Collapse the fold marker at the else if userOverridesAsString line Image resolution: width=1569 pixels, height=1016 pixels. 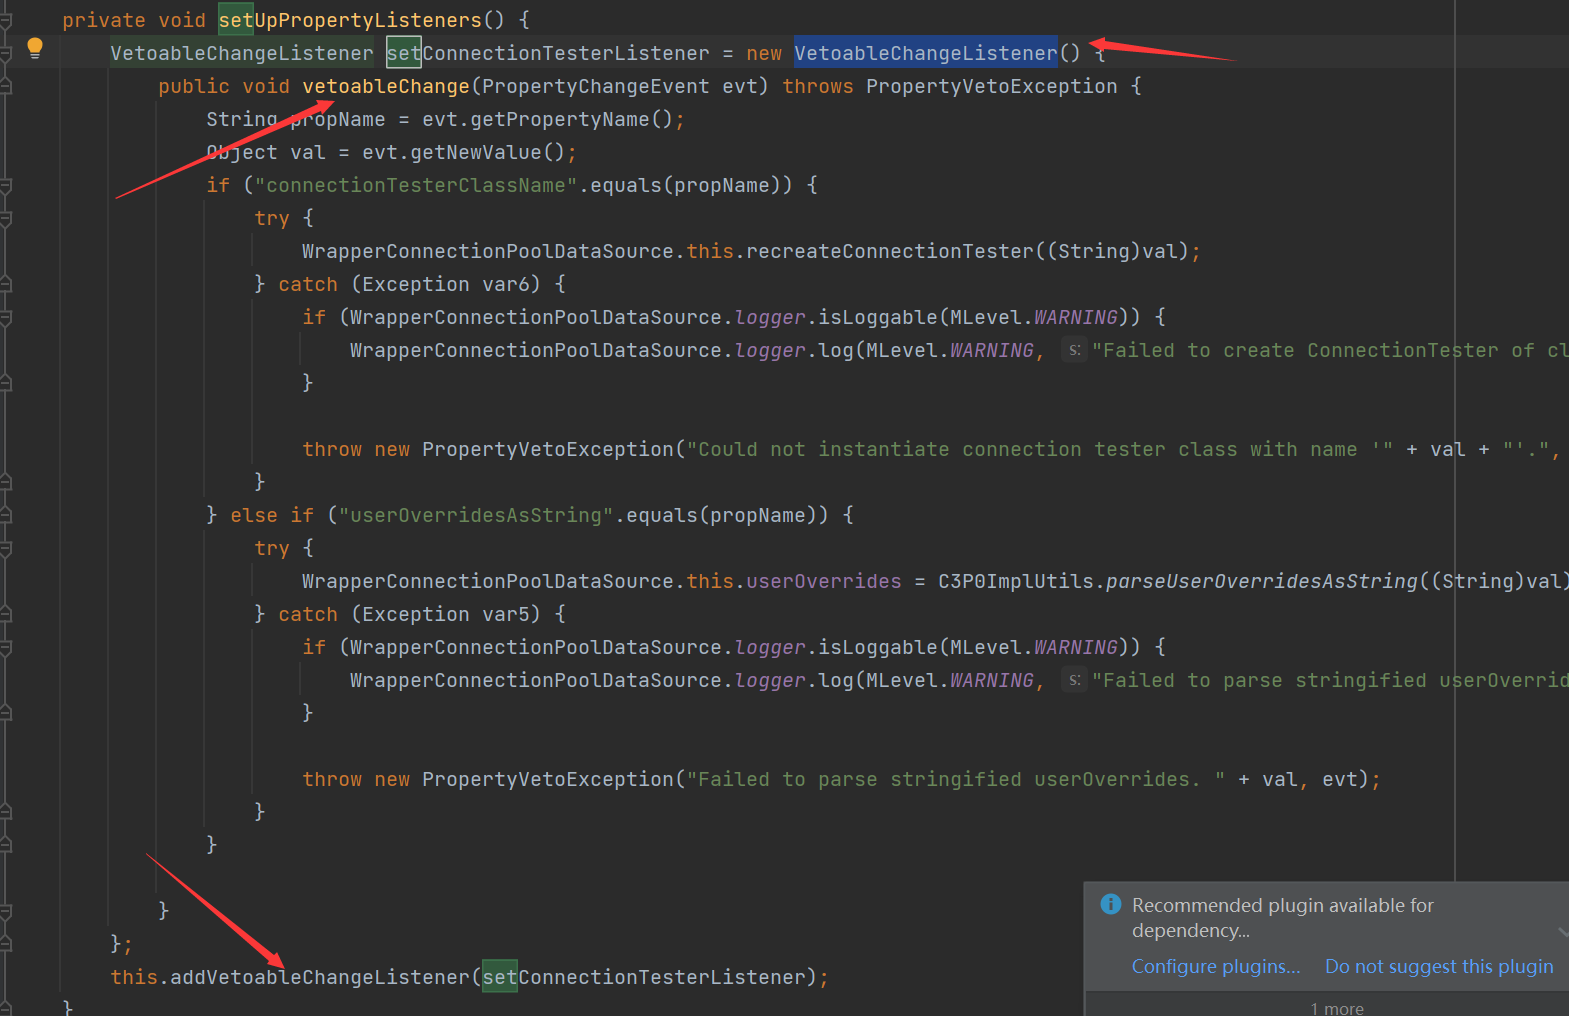(5, 515)
